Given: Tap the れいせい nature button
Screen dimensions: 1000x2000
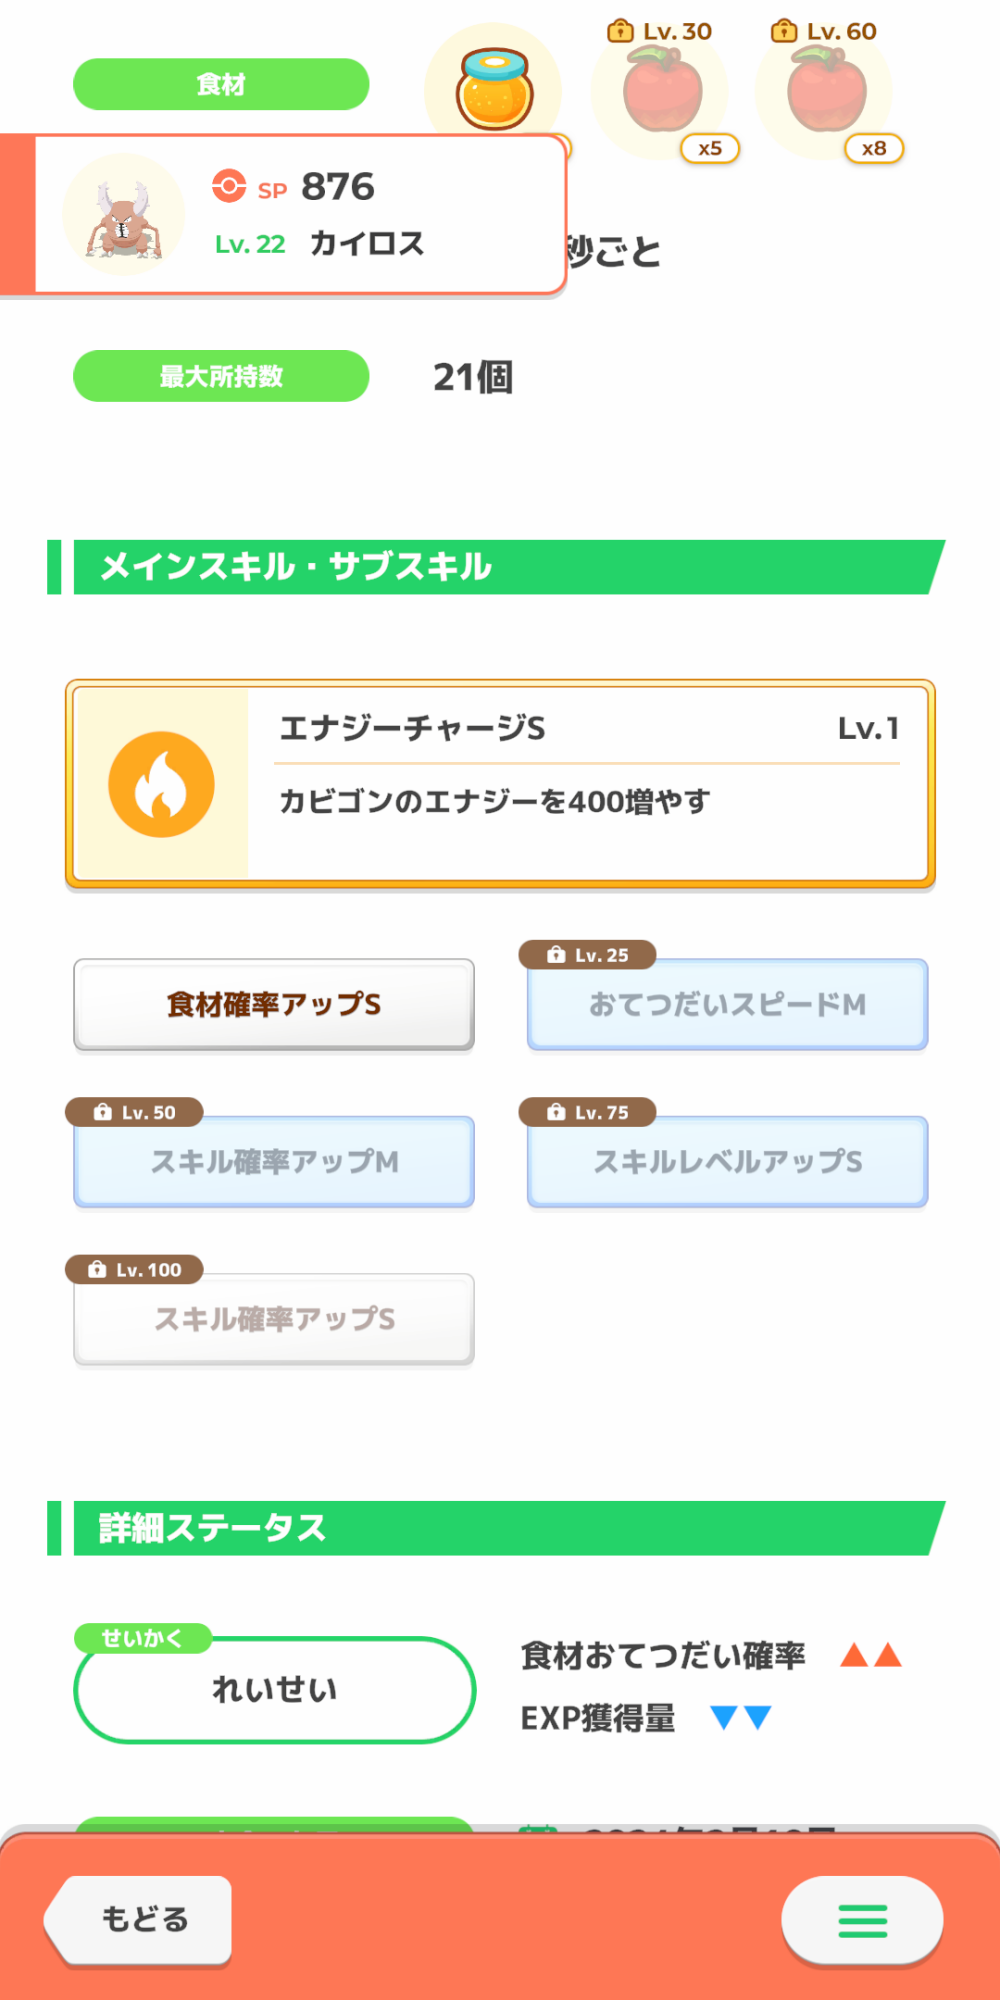Looking at the screenshot, I should (x=274, y=1690).
